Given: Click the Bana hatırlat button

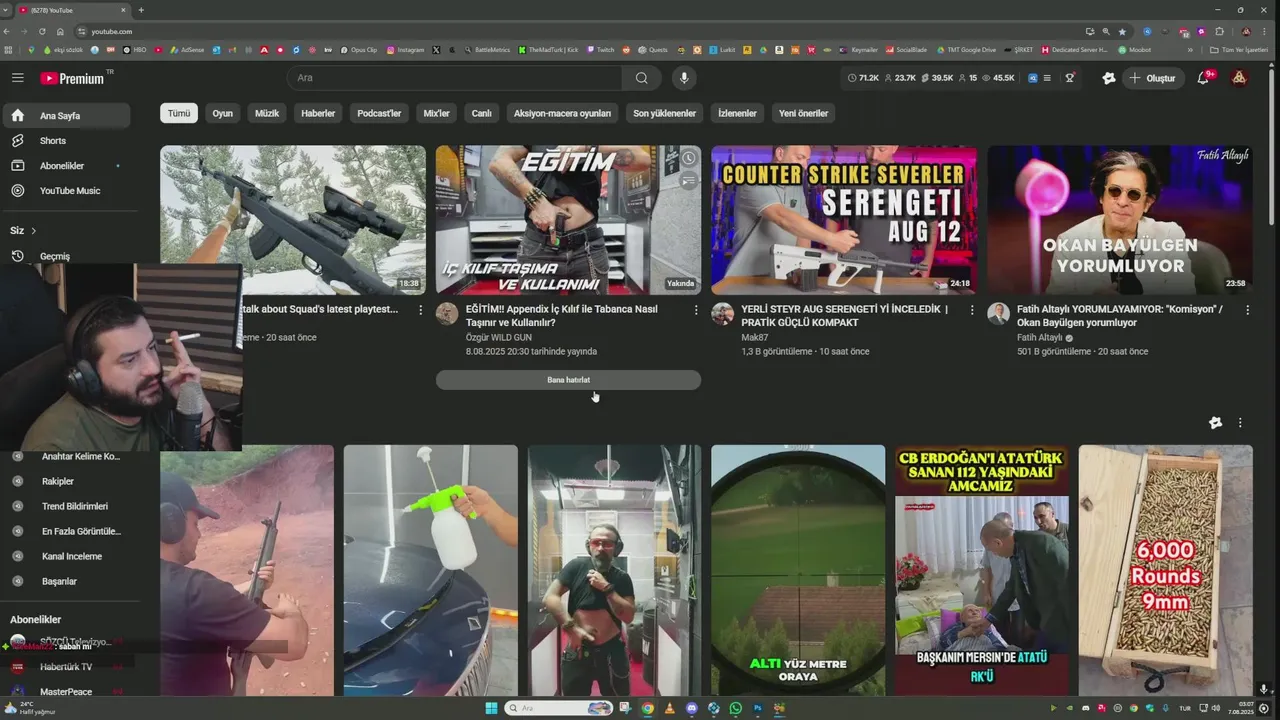Looking at the screenshot, I should tap(568, 380).
